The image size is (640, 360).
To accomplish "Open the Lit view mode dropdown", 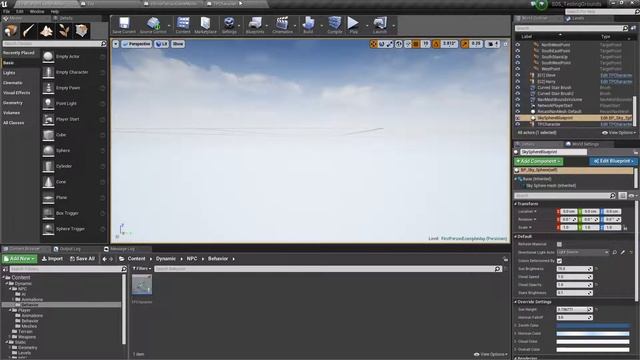I will (x=162, y=44).
